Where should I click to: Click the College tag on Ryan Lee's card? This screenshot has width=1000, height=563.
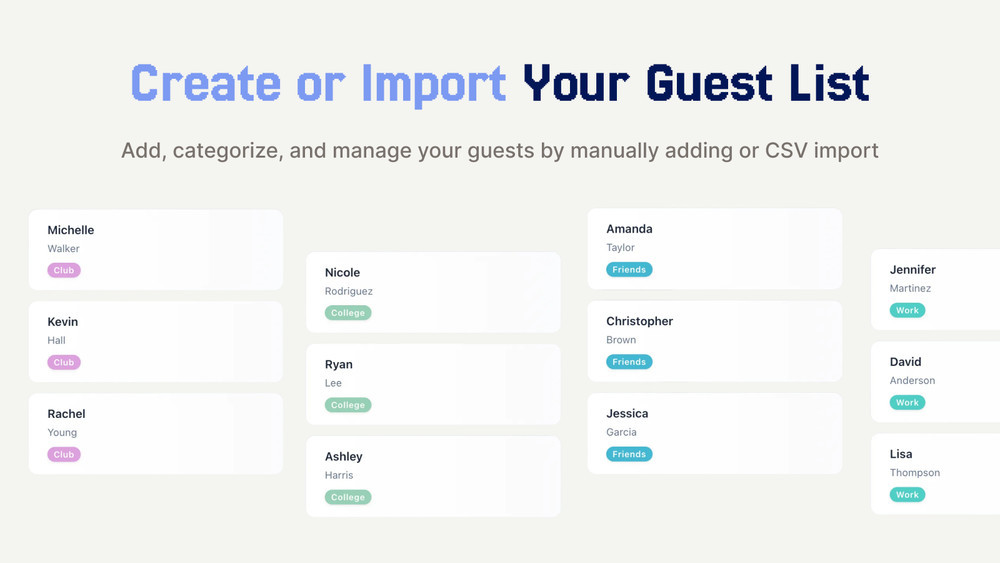coord(348,405)
